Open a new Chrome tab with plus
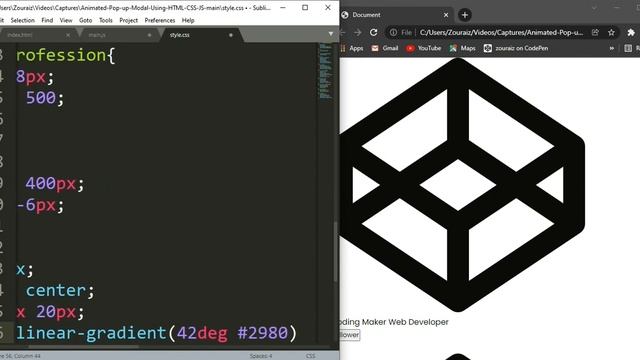 [x=464, y=15]
